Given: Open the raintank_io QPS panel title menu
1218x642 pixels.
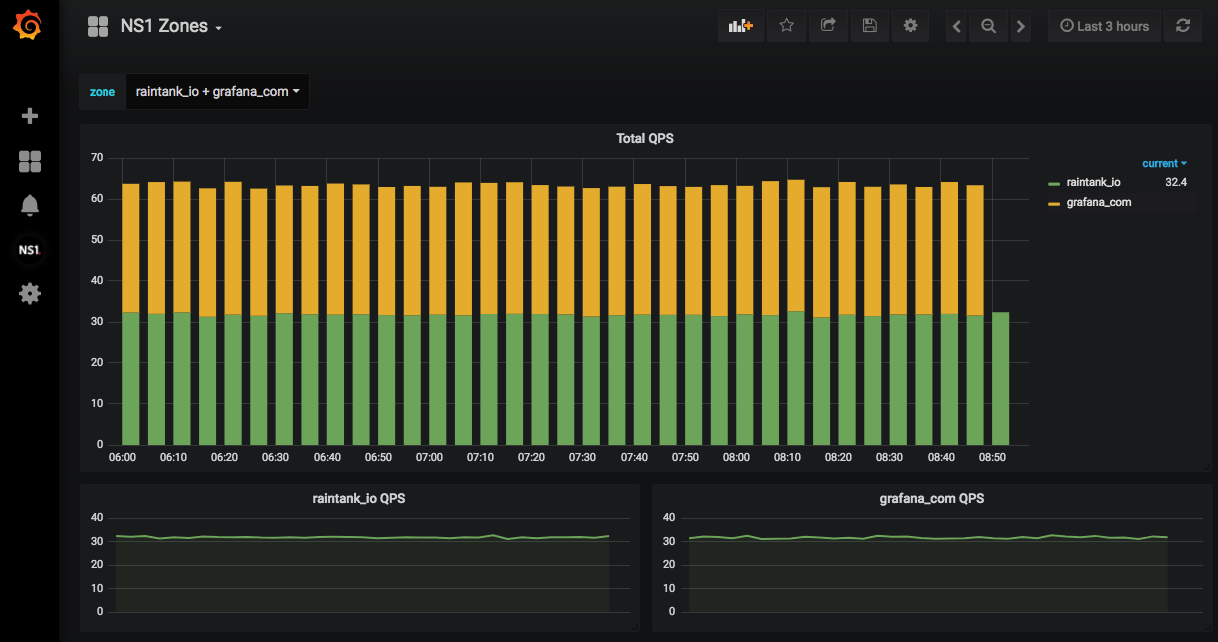Looking at the screenshot, I should click(x=359, y=498).
